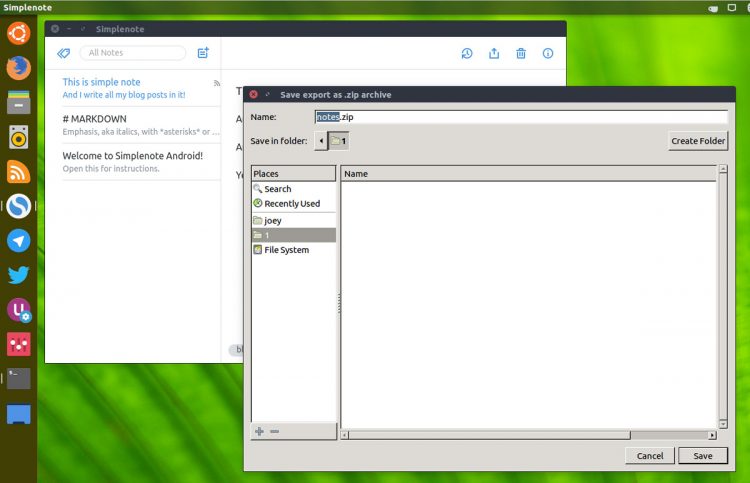This screenshot has height=483, width=750.
Task: Click the share note icon
Action: point(494,53)
